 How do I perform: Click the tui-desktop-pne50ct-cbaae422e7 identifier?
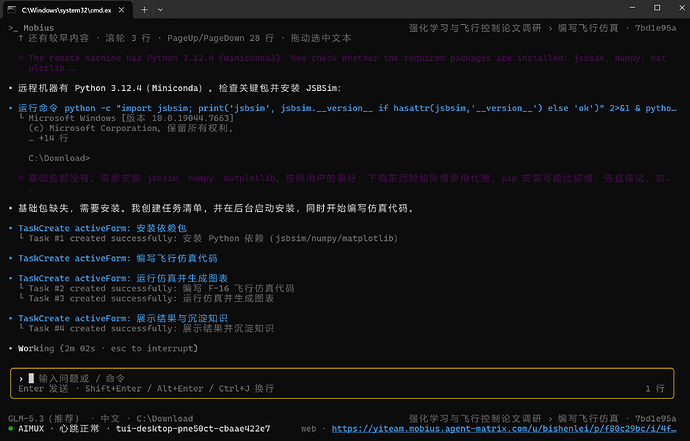[x=193, y=429]
